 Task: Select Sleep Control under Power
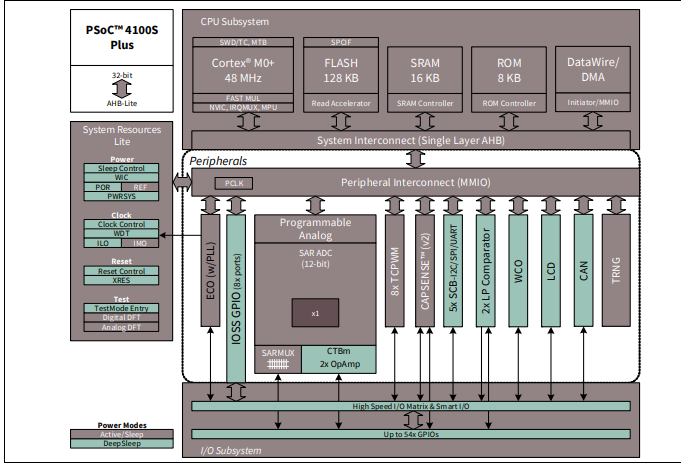click(120, 168)
